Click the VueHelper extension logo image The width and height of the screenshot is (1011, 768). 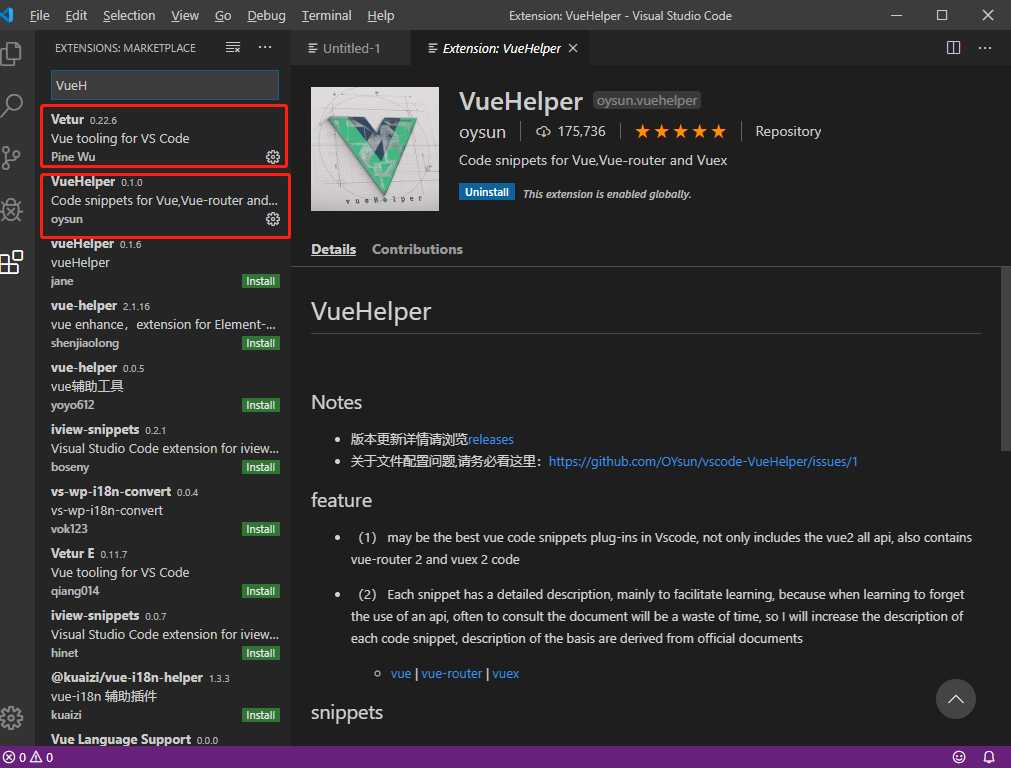(x=375, y=149)
